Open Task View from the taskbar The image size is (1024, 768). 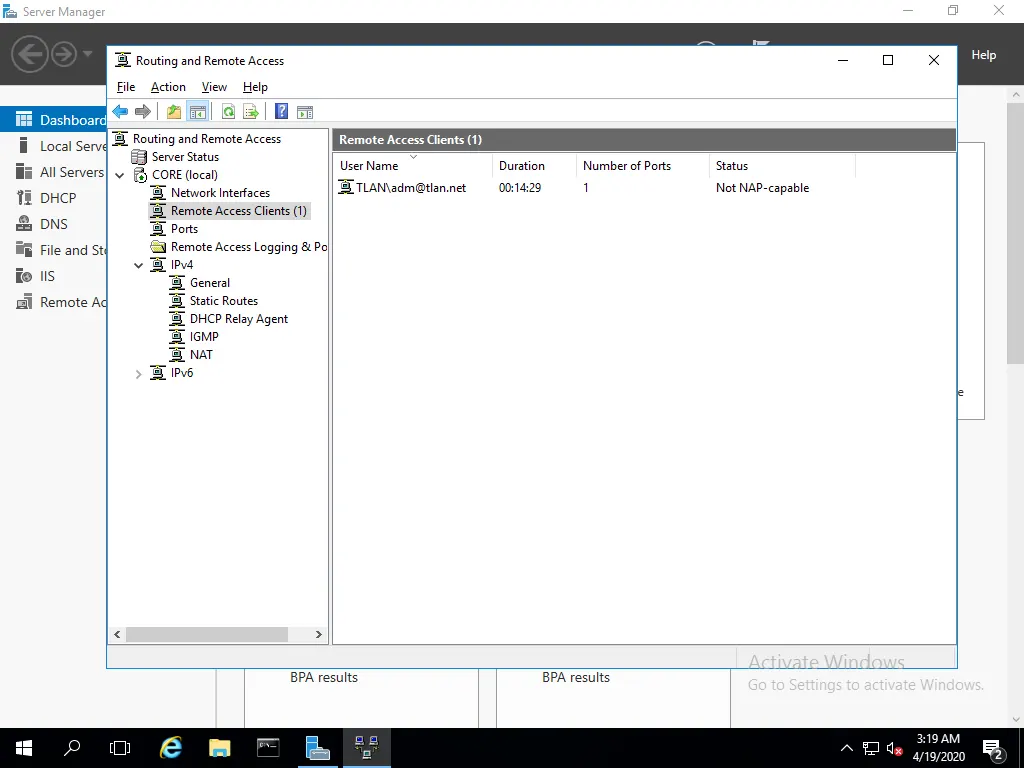pyautogui.click(x=120, y=748)
